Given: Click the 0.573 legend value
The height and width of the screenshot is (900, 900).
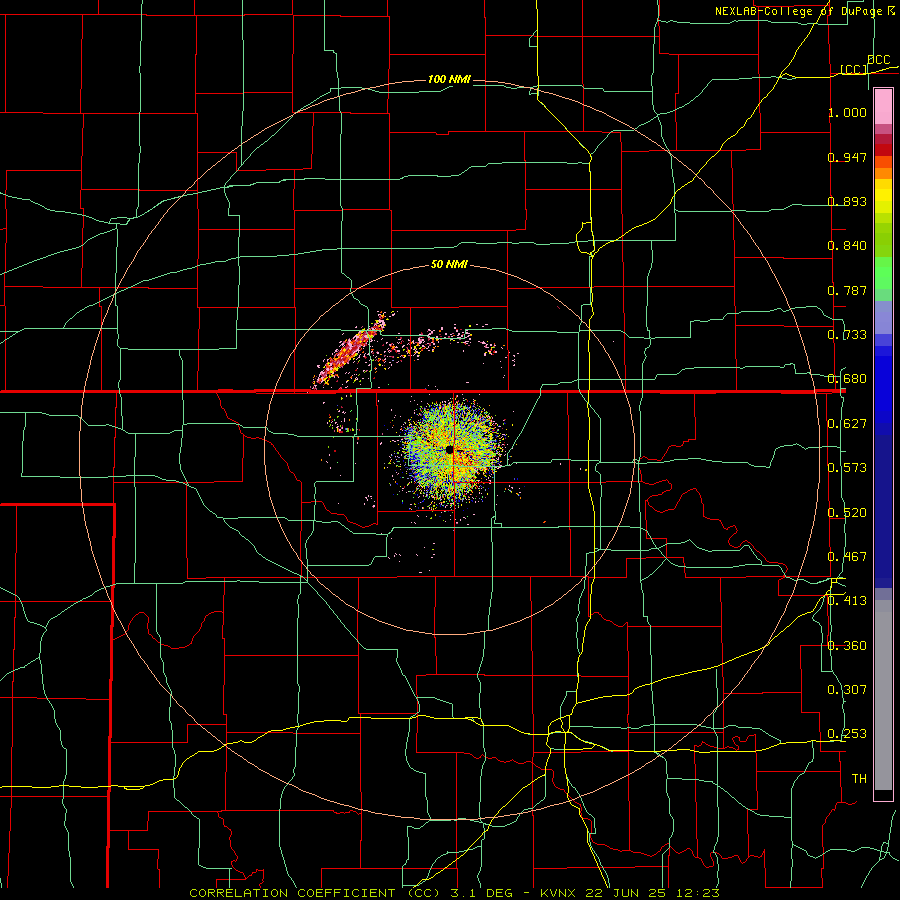Looking at the screenshot, I should (x=847, y=468).
